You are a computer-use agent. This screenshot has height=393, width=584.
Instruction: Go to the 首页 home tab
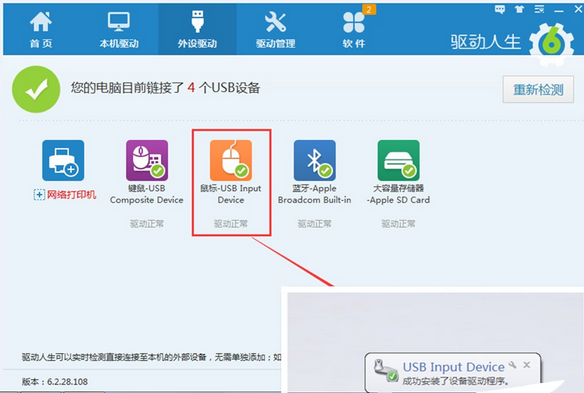click(41, 29)
